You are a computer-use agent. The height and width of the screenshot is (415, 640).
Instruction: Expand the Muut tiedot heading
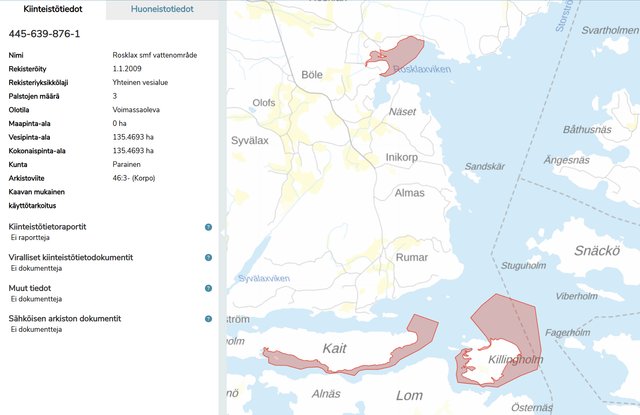(x=31, y=288)
